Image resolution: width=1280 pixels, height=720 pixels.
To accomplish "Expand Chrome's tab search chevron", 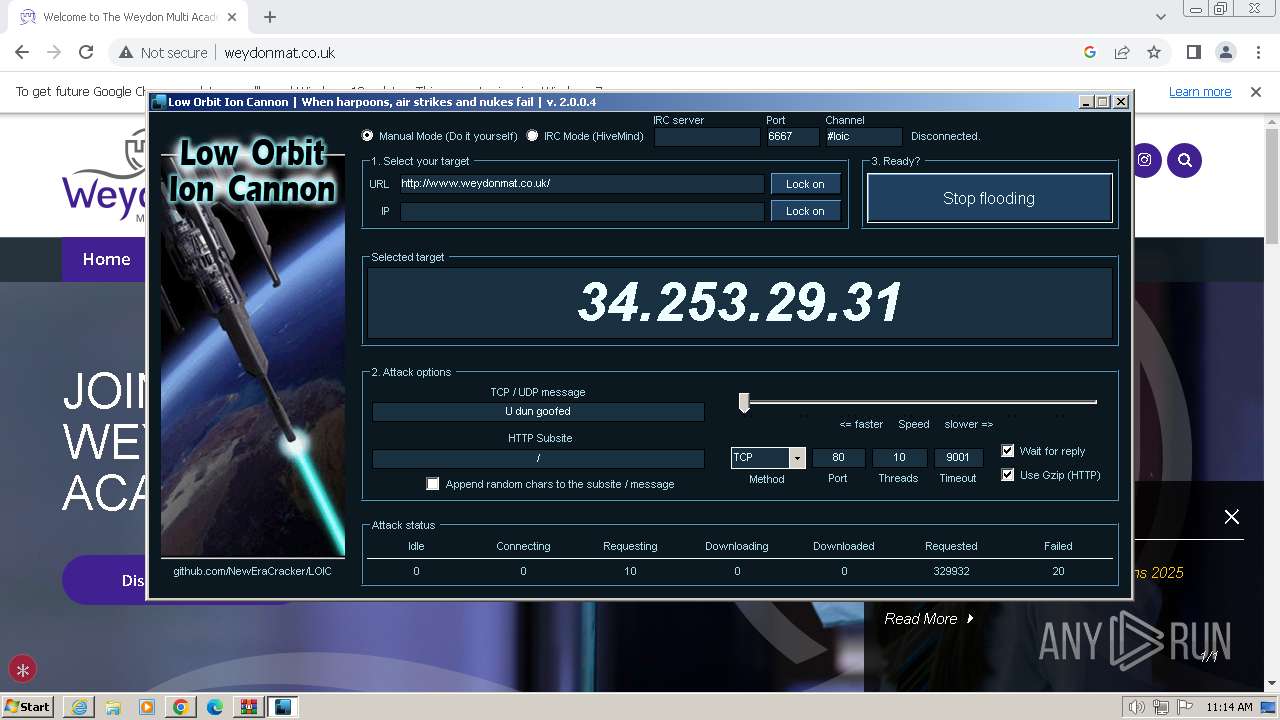I will coord(1160,16).
